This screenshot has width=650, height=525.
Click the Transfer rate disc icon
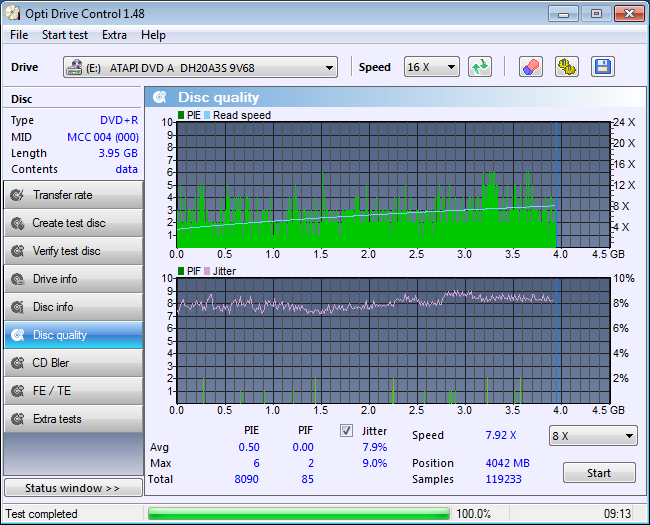click(17, 195)
